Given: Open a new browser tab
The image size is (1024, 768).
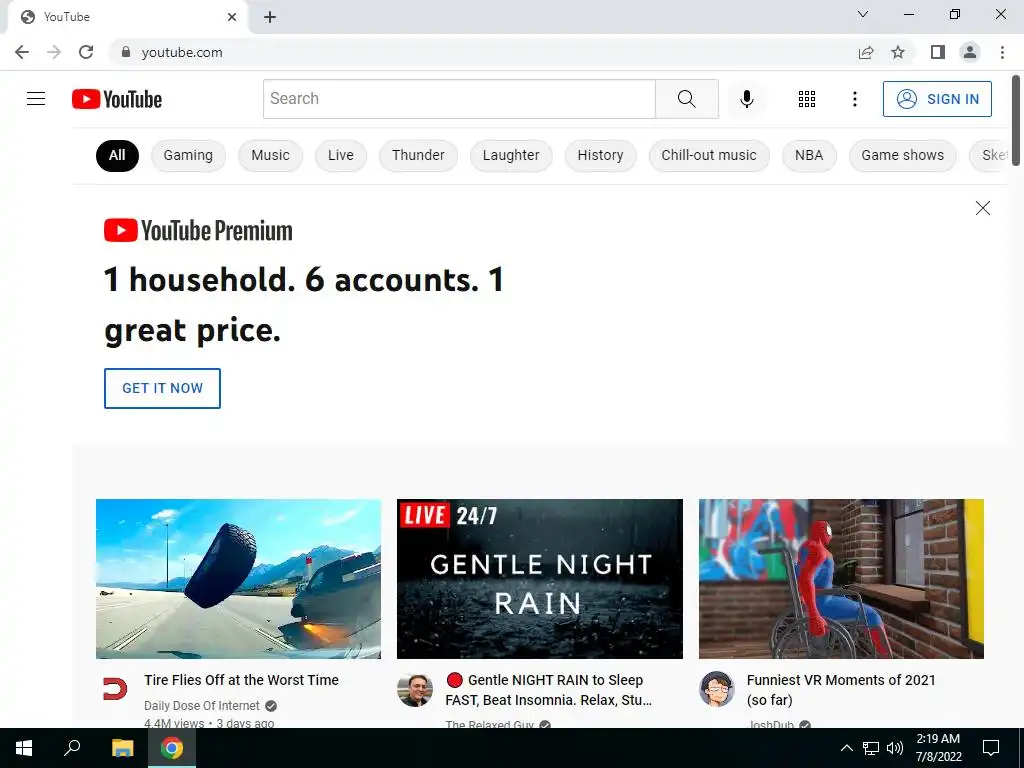Looking at the screenshot, I should click(270, 17).
